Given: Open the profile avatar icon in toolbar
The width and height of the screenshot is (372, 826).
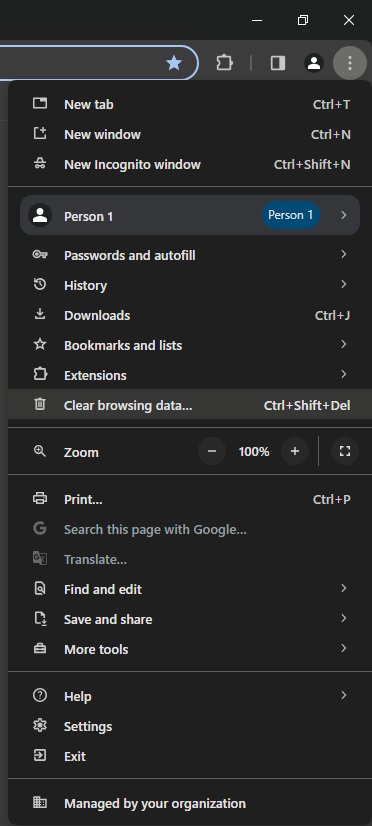Looking at the screenshot, I should [314, 63].
